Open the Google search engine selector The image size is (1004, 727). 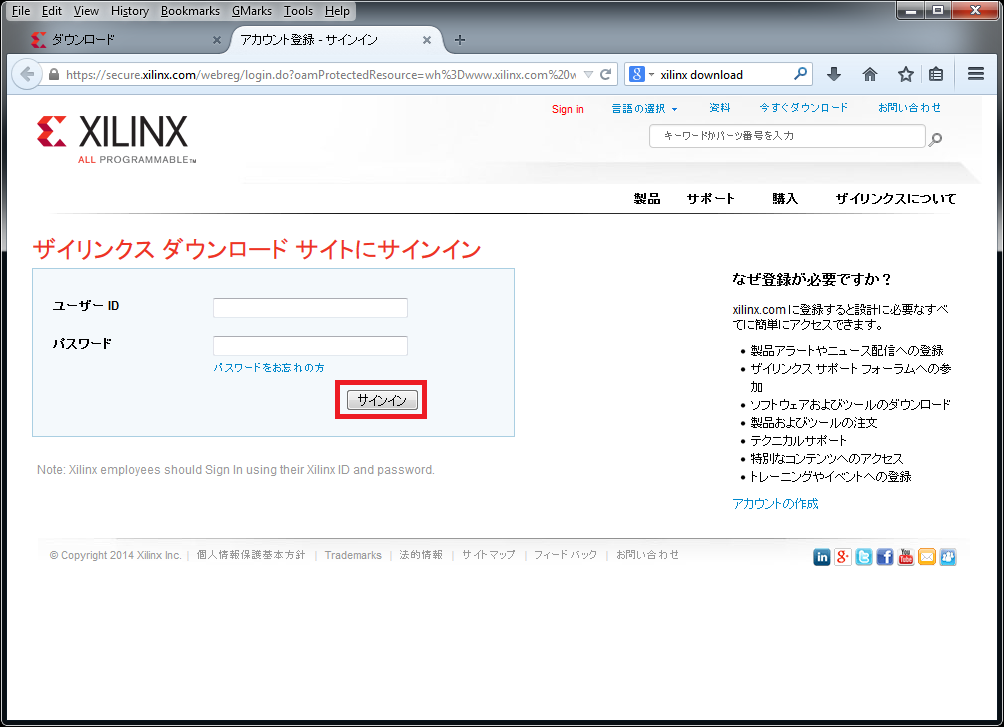click(x=641, y=74)
